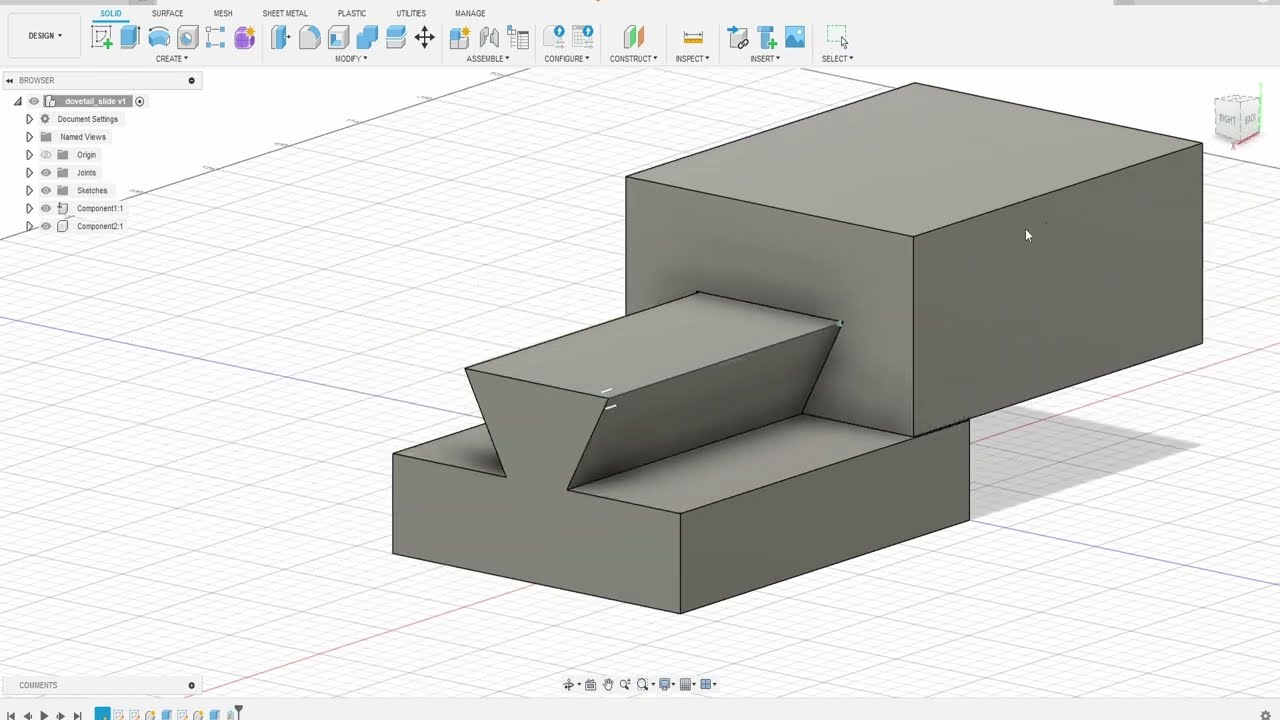The width and height of the screenshot is (1280, 720).
Task: Select the Measure tool icon
Action: point(693,38)
